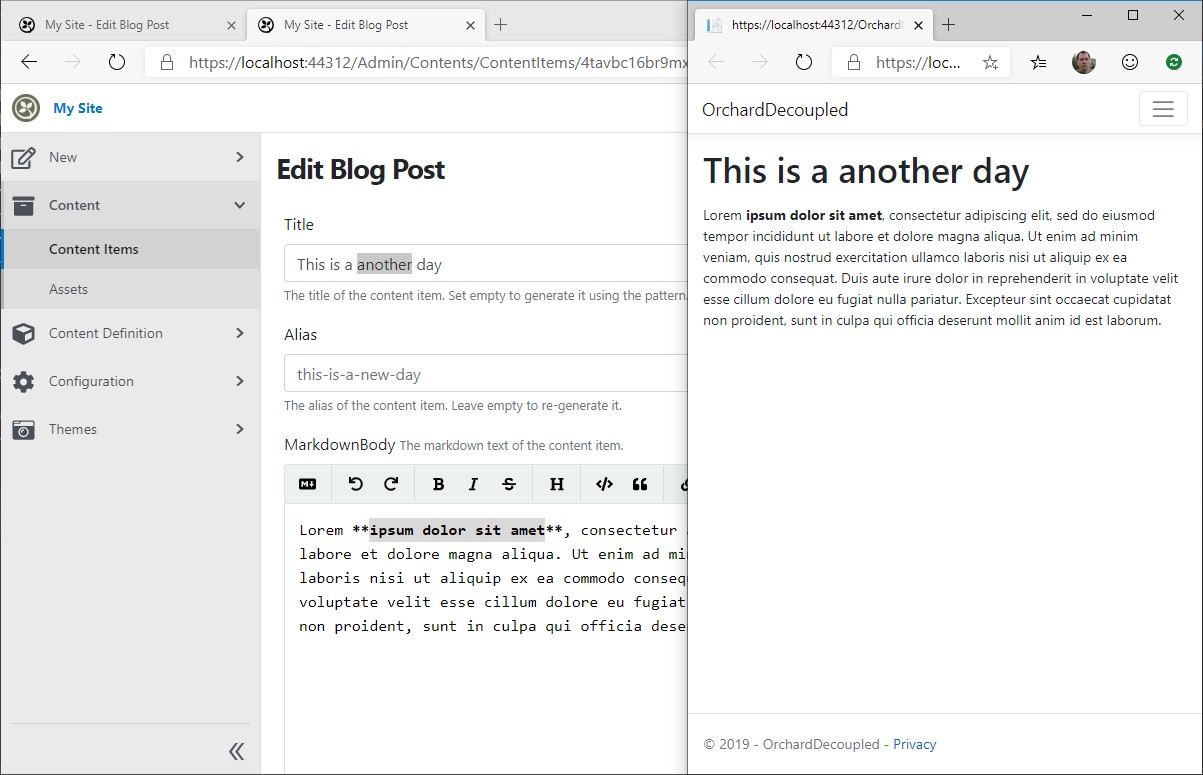Toggle bold formatting in markdown editor
Image resolution: width=1203 pixels, height=775 pixels.
[x=438, y=484]
